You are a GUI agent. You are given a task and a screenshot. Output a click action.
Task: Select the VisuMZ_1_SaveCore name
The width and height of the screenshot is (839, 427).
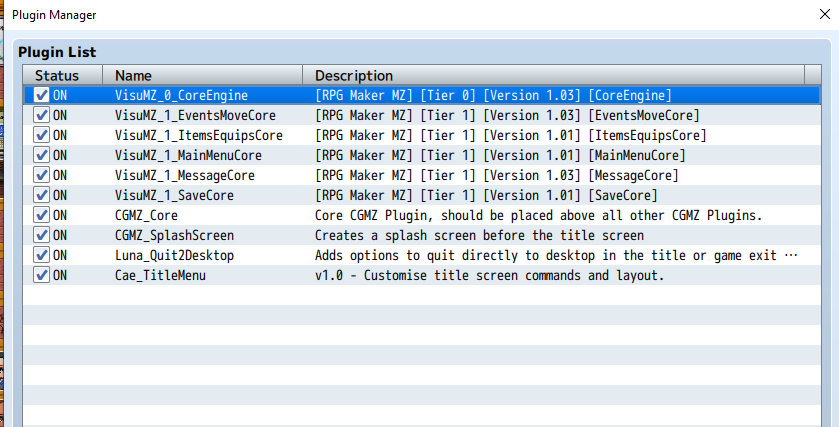[x=174, y=195]
